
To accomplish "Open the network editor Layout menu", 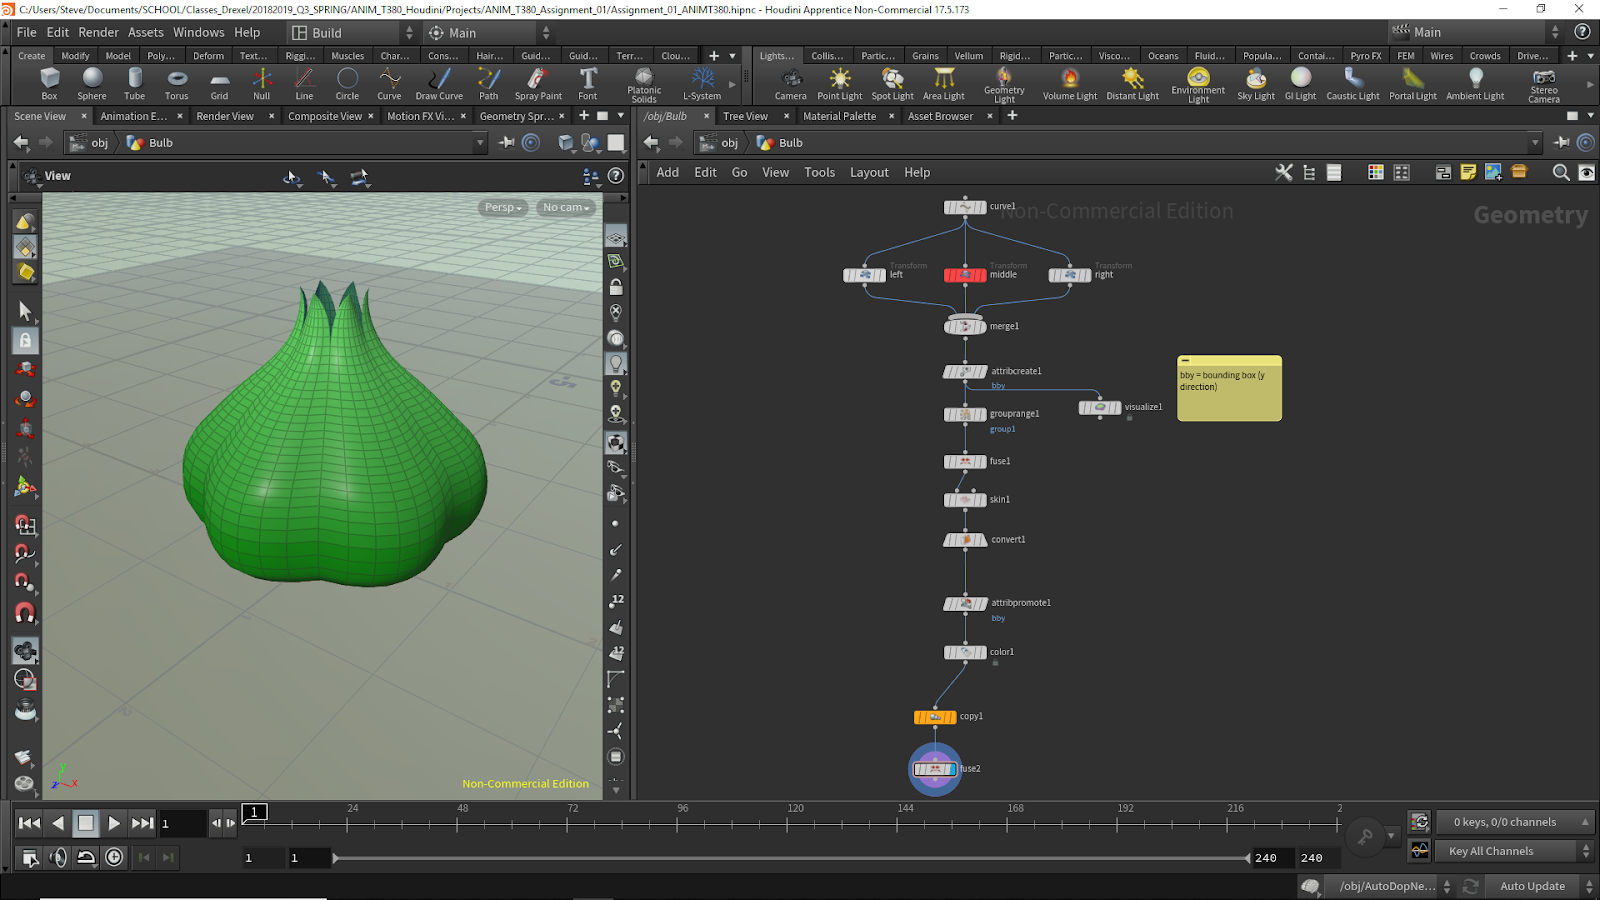I will click(869, 172).
